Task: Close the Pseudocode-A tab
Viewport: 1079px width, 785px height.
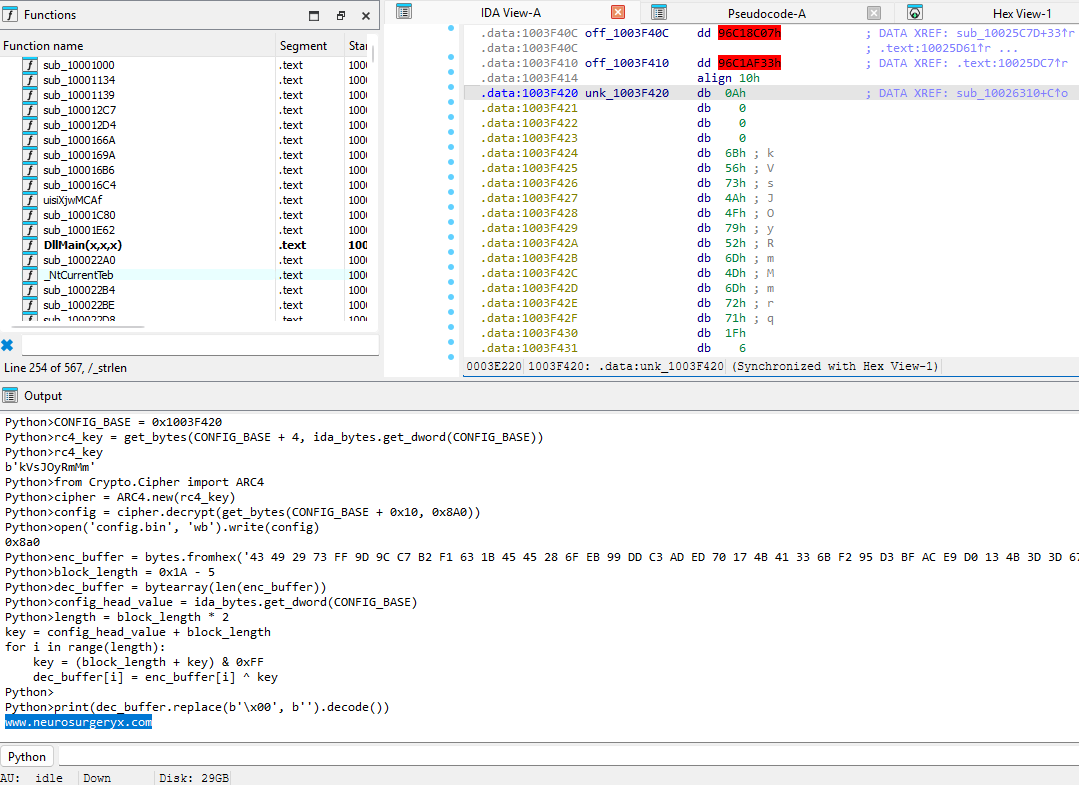Action: (x=874, y=12)
